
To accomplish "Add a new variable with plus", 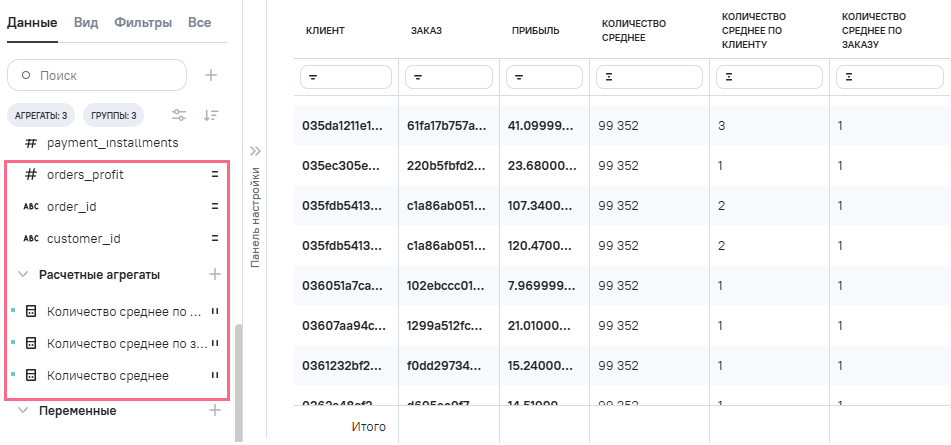I will click(x=214, y=410).
